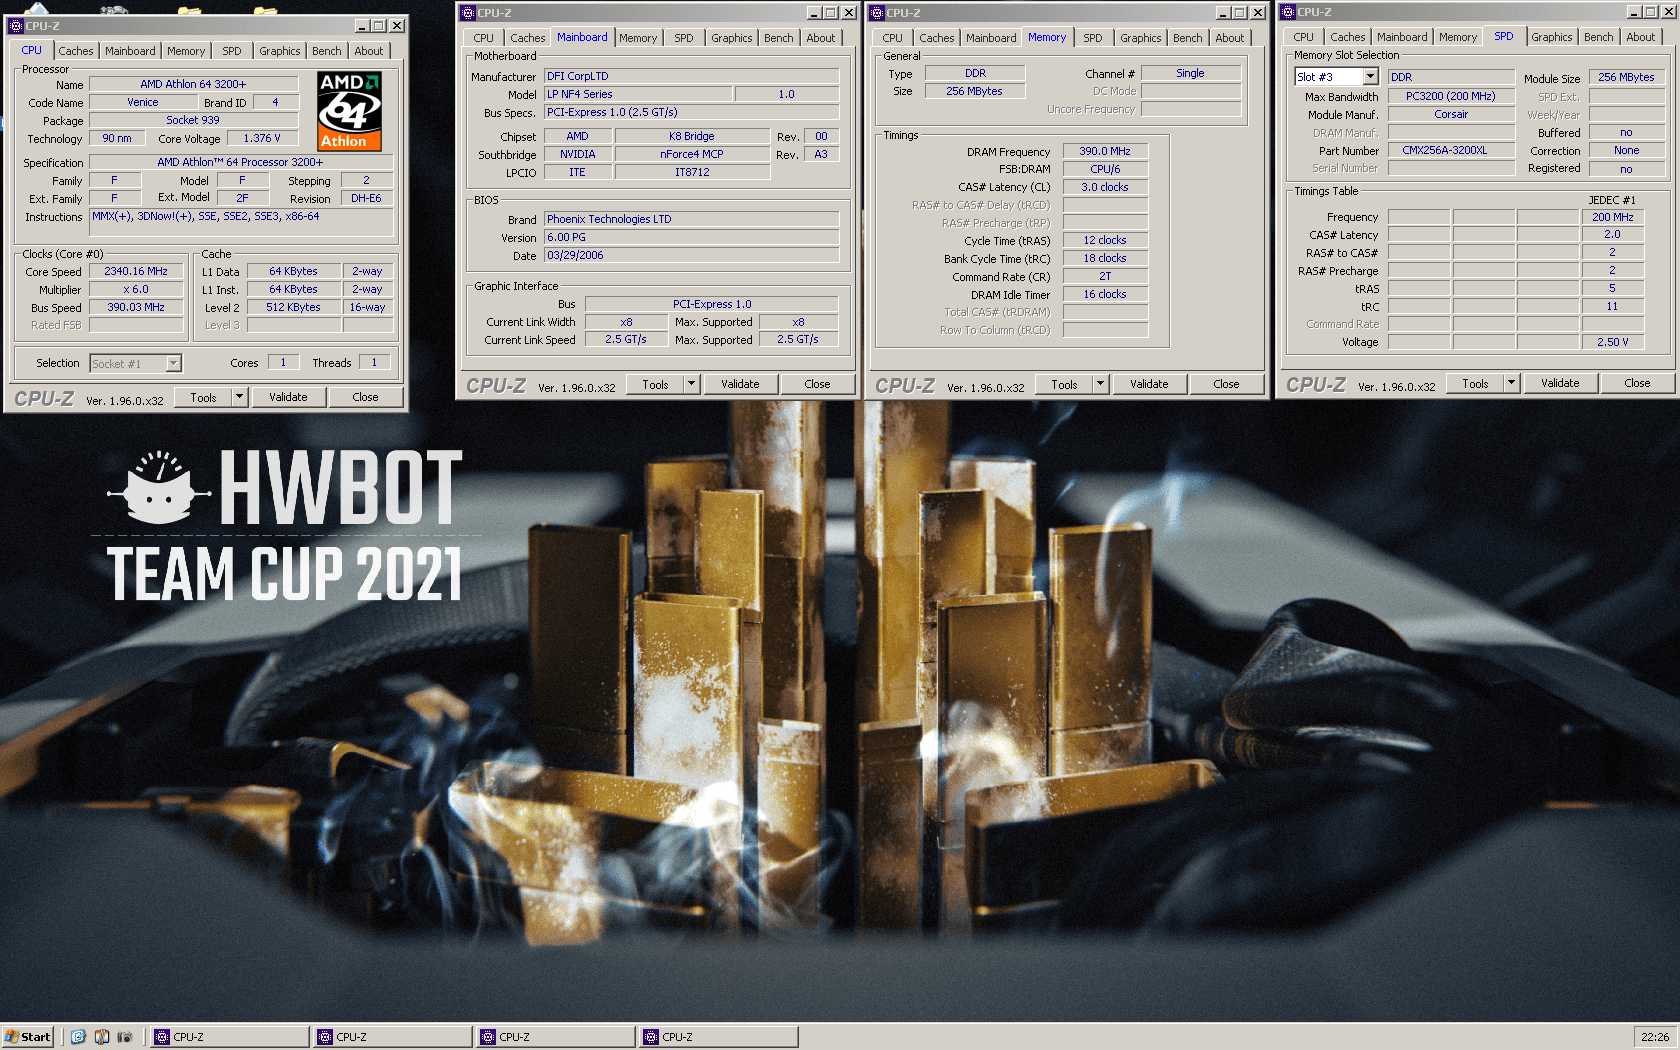Click Validate in the CPU window
The height and width of the screenshot is (1050, 1680).
[x=288, y=397]
